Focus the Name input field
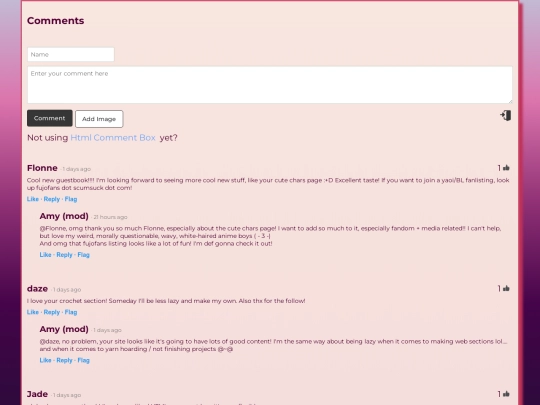The image size is (540, 405). pyautogui.click(x=71, y=54)
